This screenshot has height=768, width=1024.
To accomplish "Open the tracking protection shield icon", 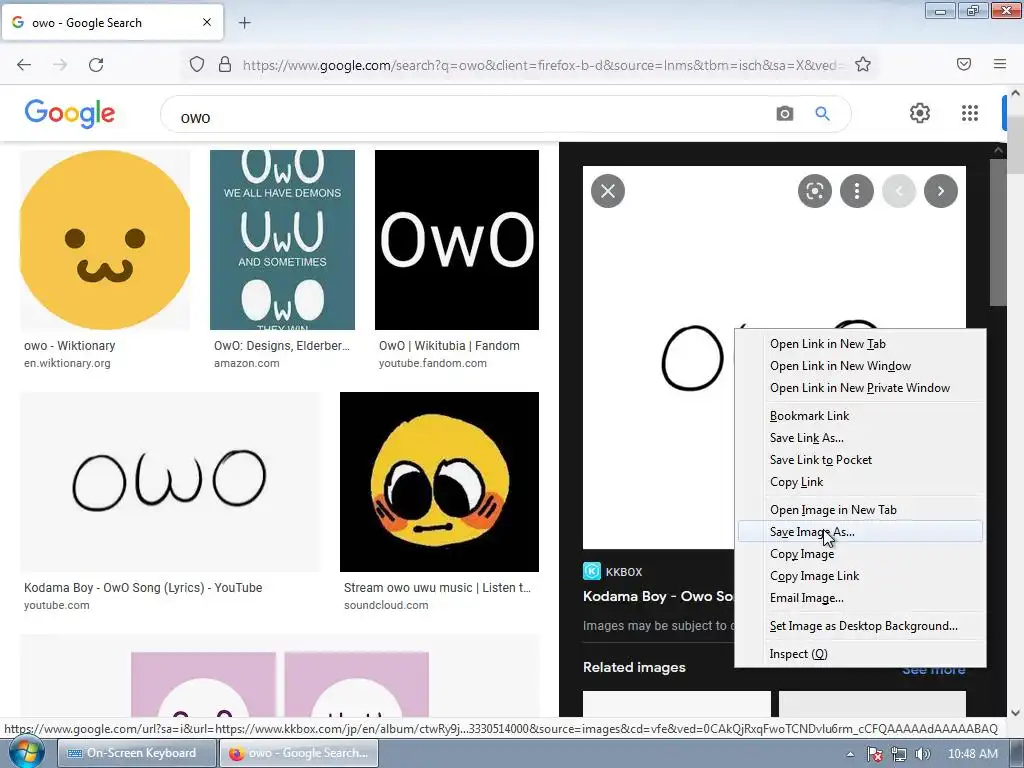I will click(197, 65).
